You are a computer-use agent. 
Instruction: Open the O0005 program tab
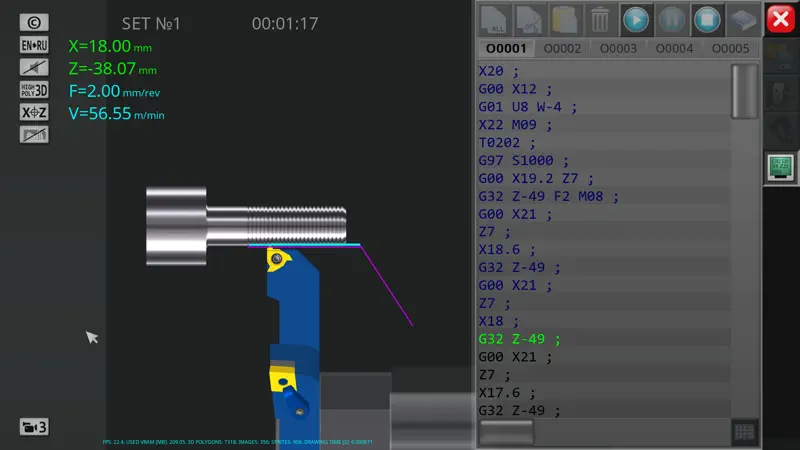(731, 48)
